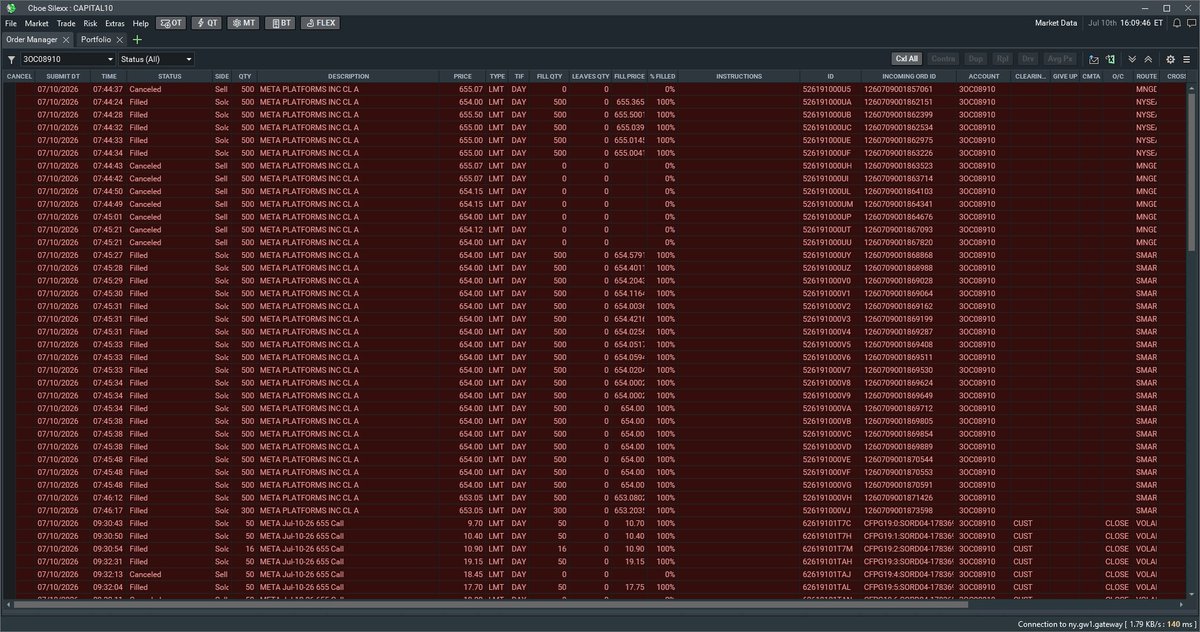Open the Market menu
Image resolution: width=1200 pixels, height=632 pixels.
(x=37, y=22)
